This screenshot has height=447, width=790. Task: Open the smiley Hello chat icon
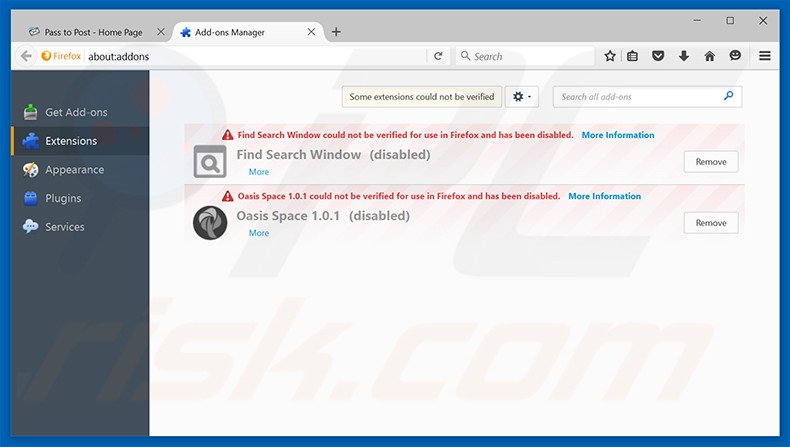tap(735, 55)
